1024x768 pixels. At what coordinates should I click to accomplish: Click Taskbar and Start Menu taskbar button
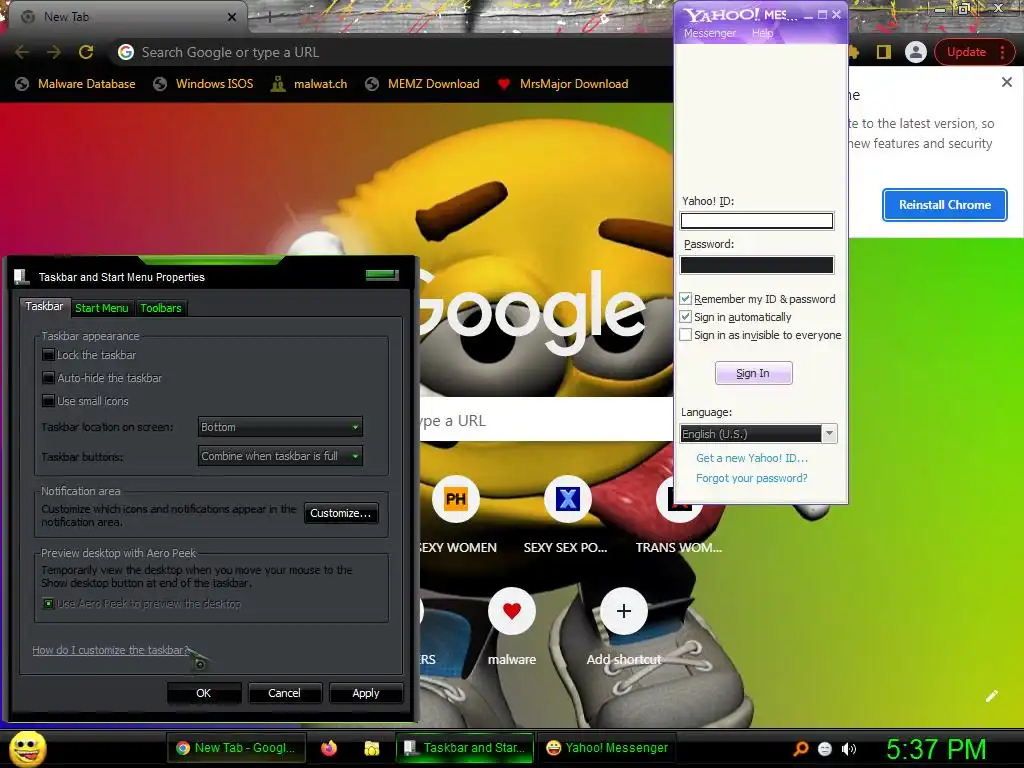pos(464,748)
